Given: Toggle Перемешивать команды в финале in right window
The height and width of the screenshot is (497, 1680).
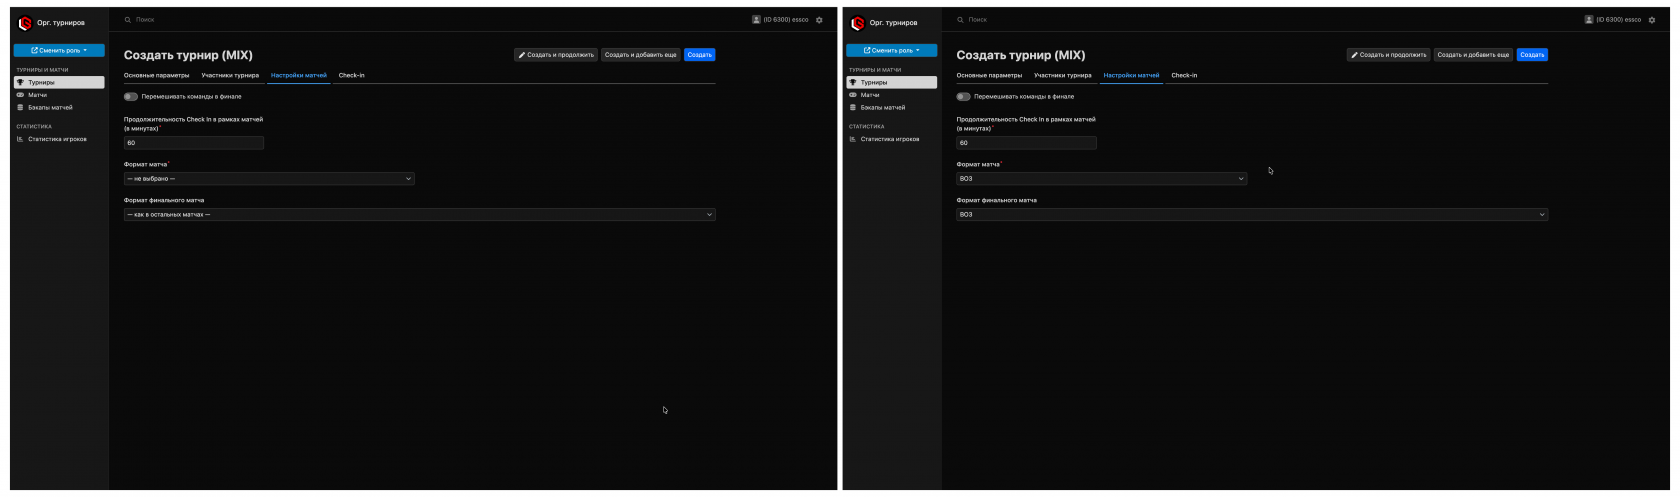Looking at the screenshot, I should coord(963,97).
